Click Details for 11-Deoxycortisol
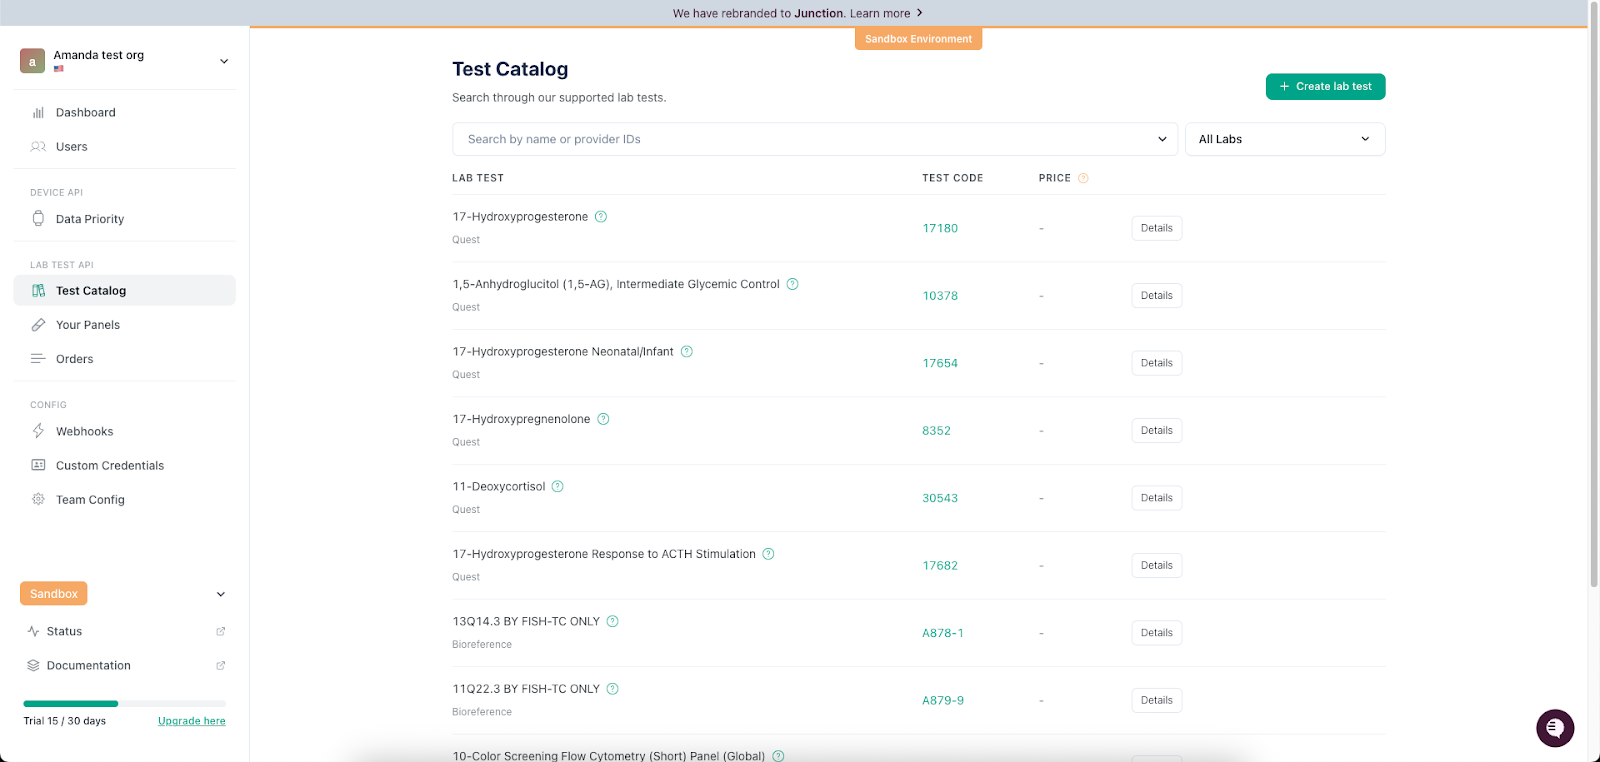The width and height of the screenshot is (1600, 762). click(x=1157, y=498)
